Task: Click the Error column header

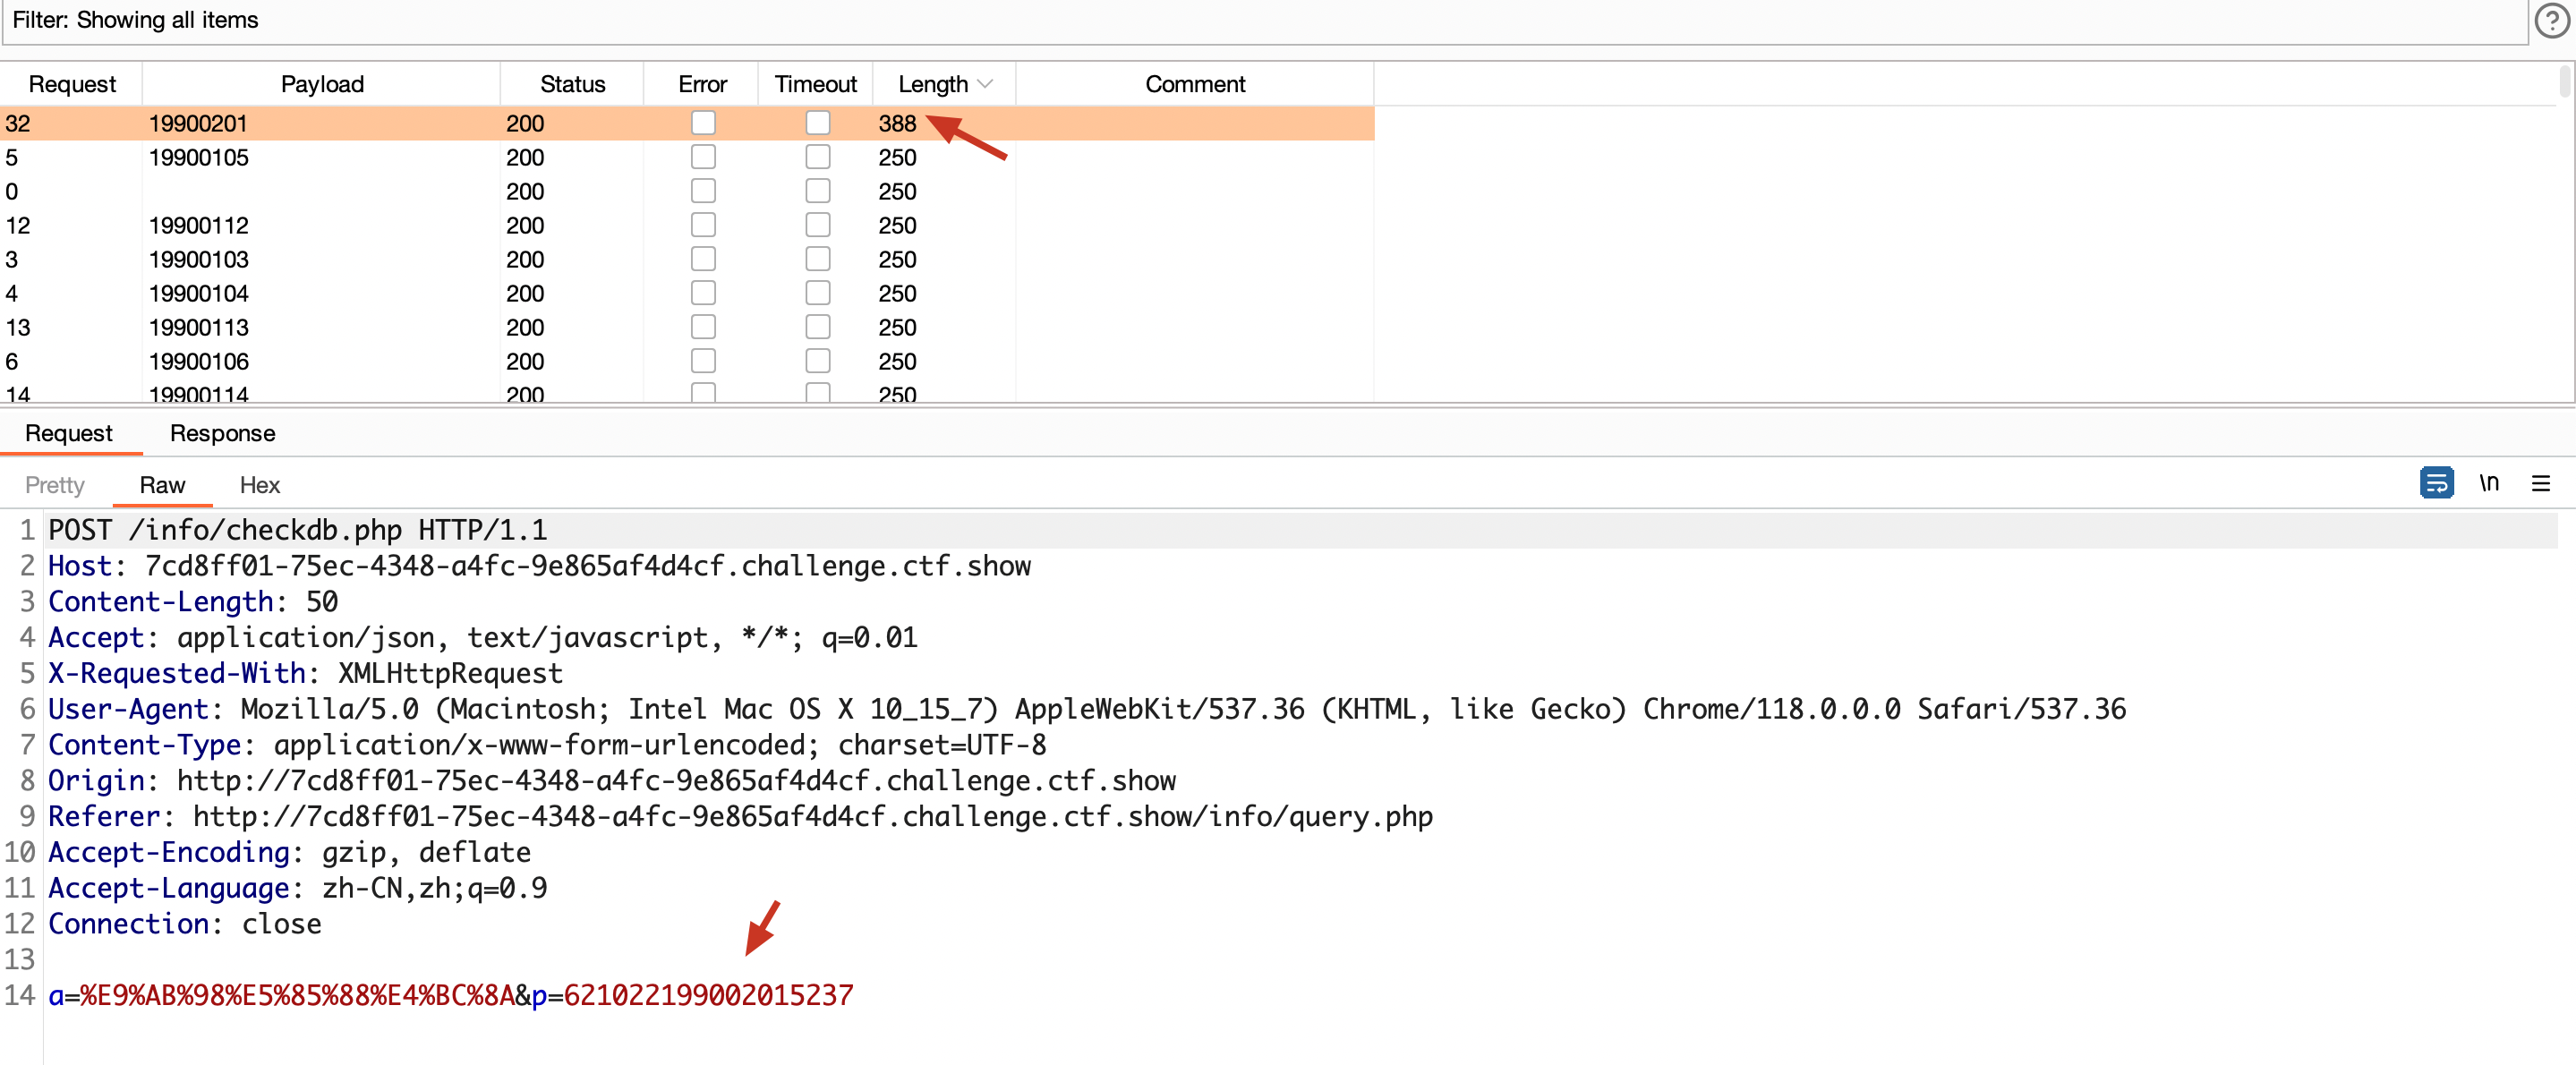Action: [x=702, y=84]
